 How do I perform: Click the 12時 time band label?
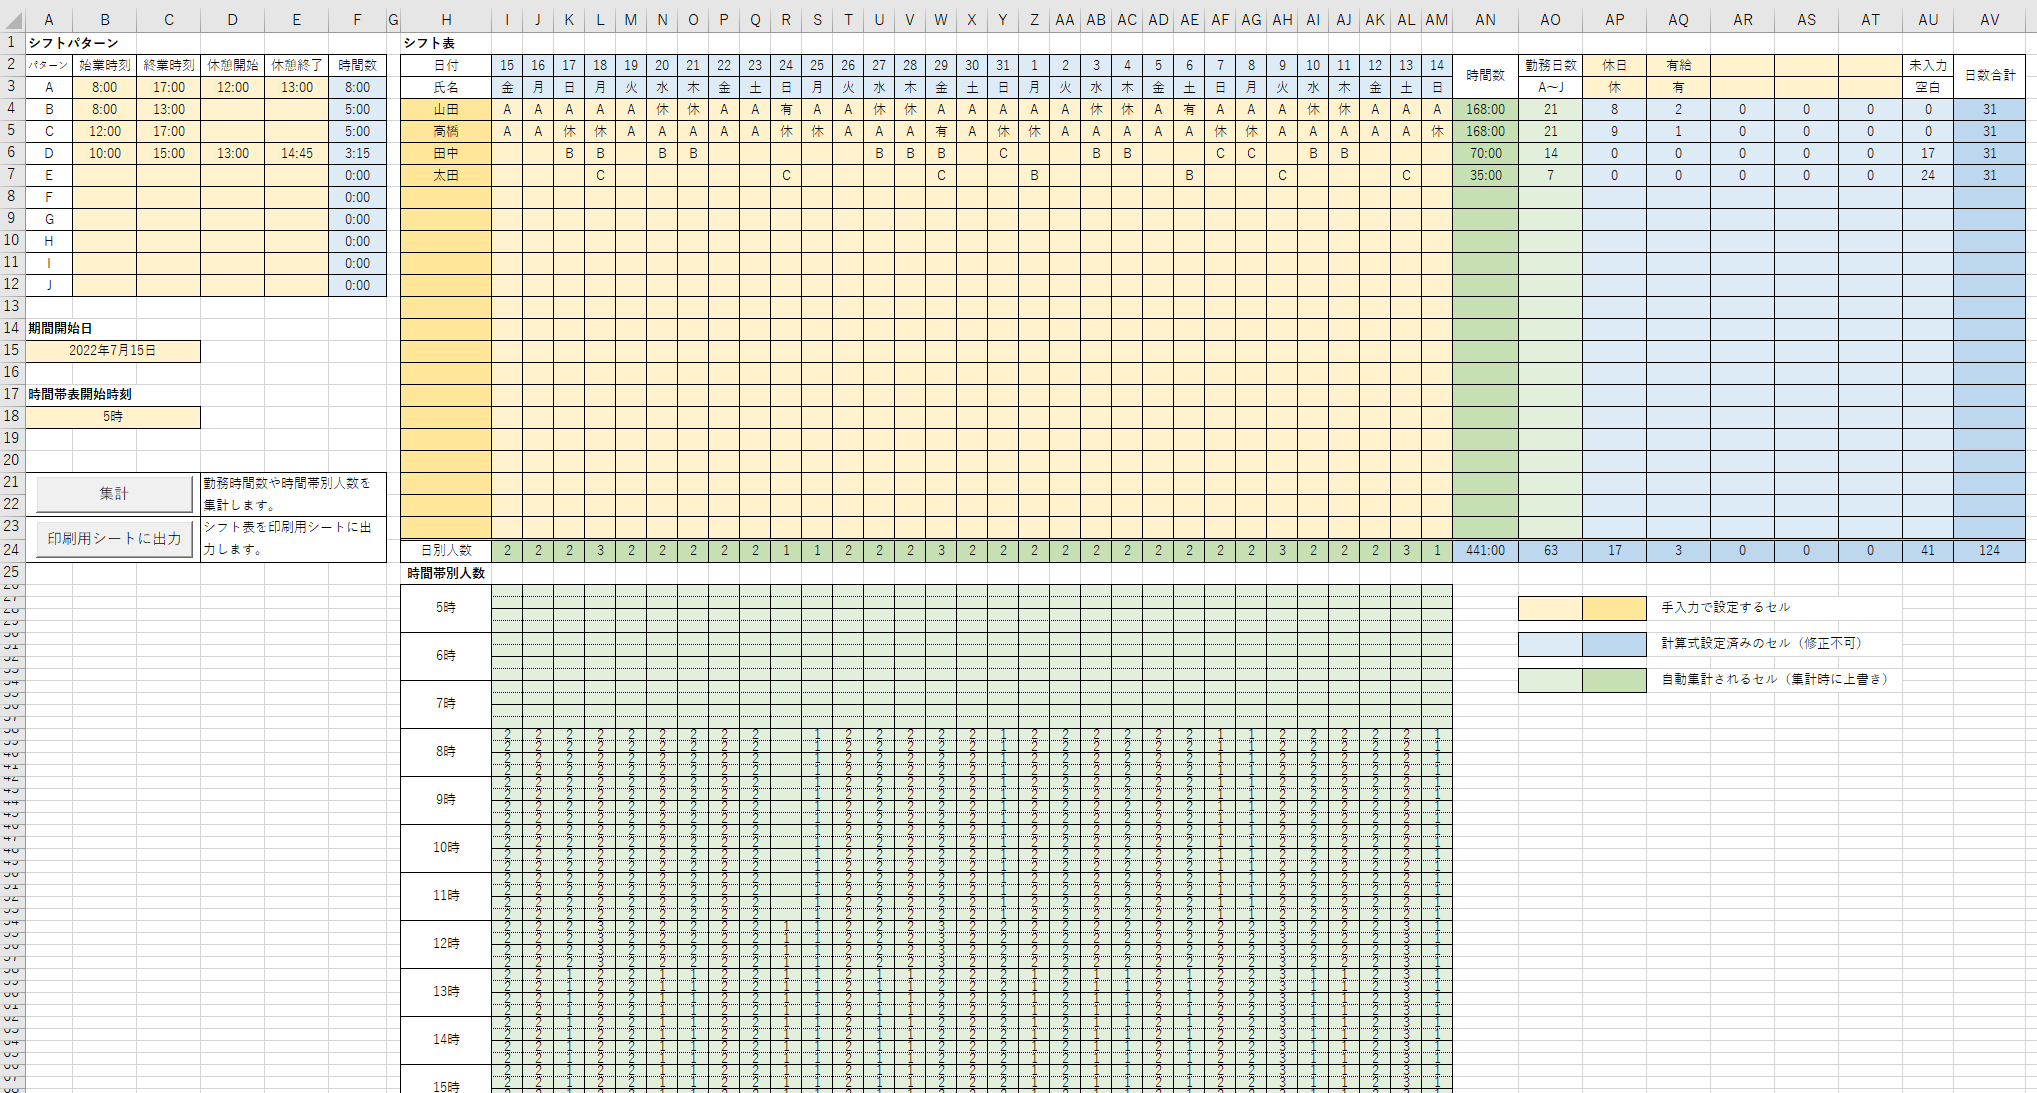click(x=446, y=944)
